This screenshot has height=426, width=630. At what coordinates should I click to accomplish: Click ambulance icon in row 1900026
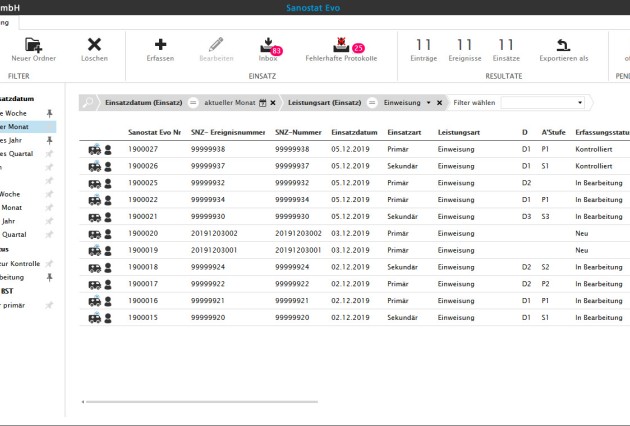[x=95, y=166]
